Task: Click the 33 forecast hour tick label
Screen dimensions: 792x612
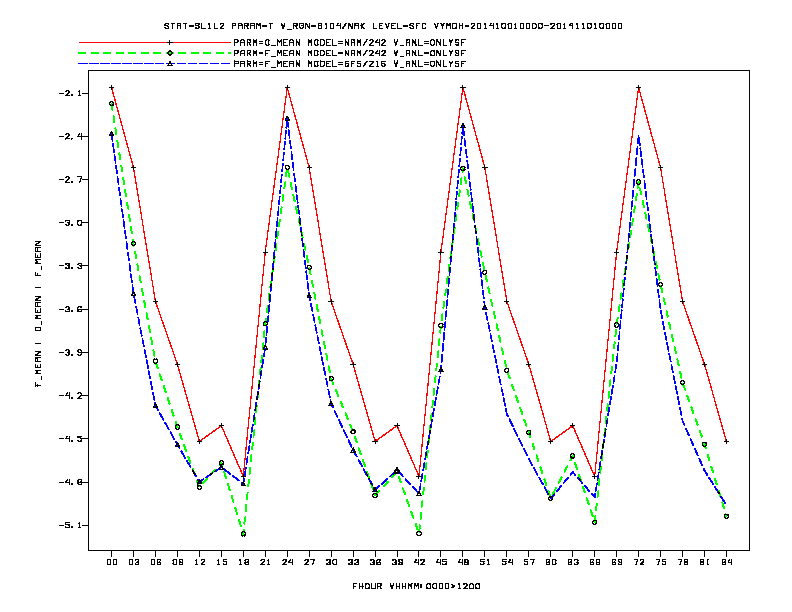Action: point(353,562)
